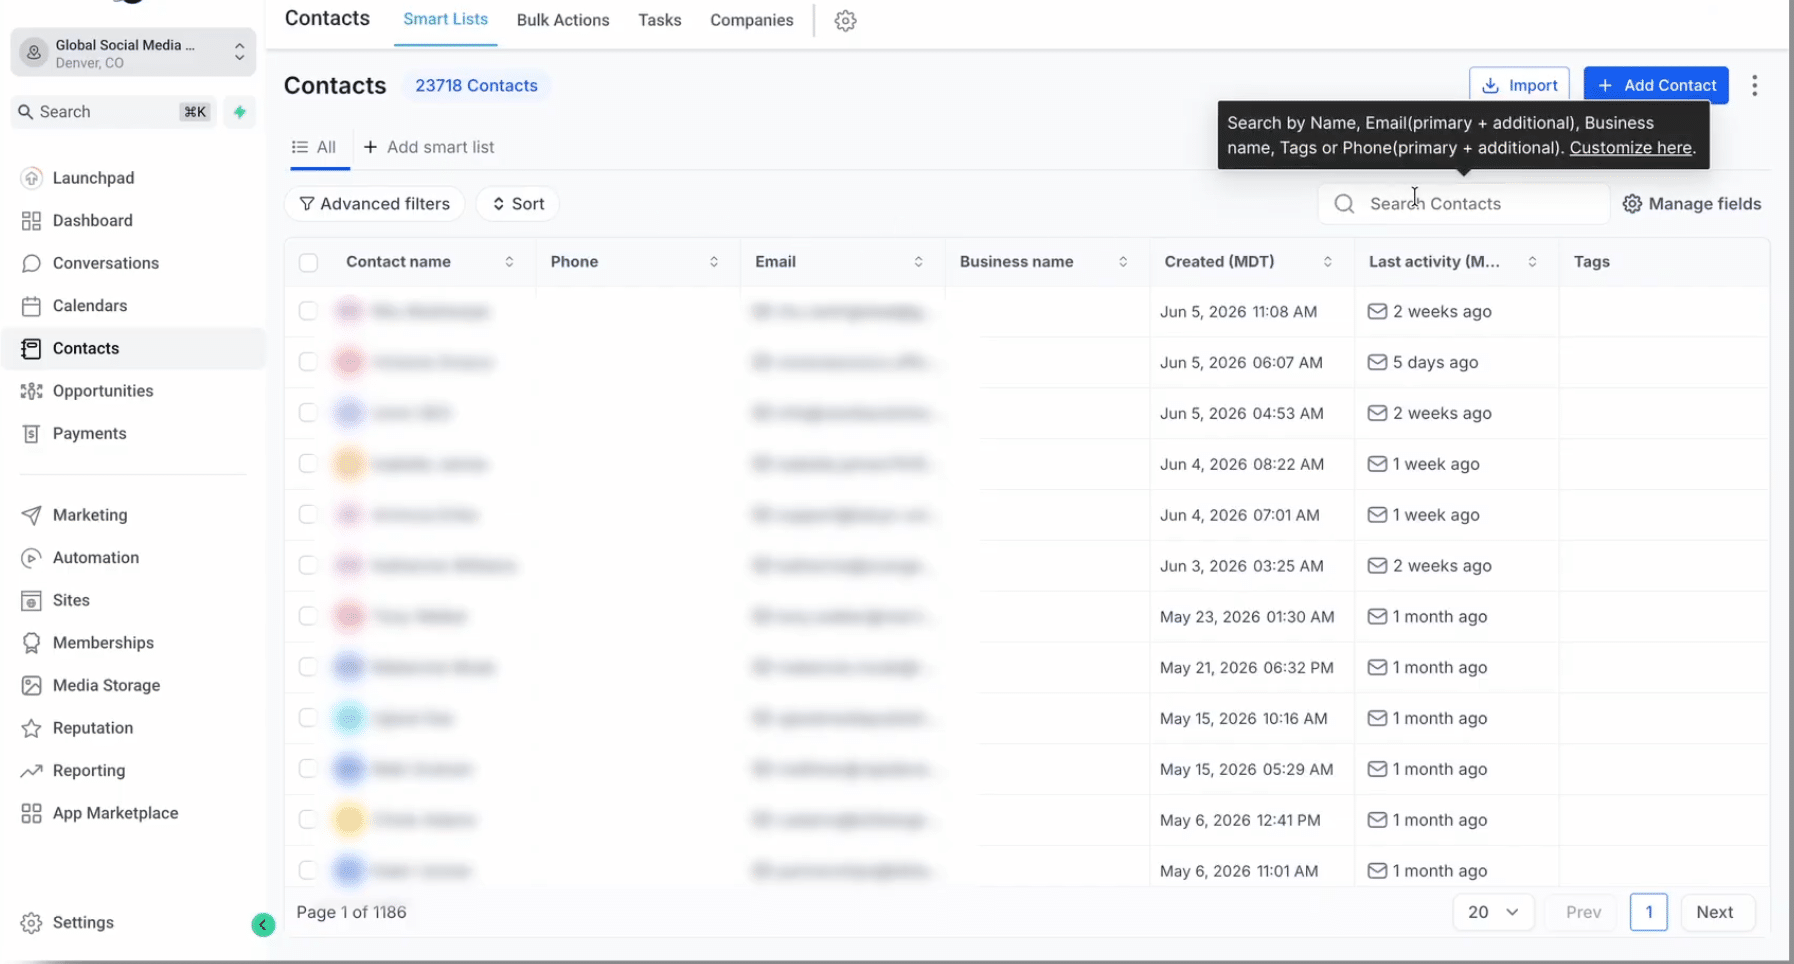Click the Reporting trend line icon
The image size is (1794, 964).
[x=32, y=771]
